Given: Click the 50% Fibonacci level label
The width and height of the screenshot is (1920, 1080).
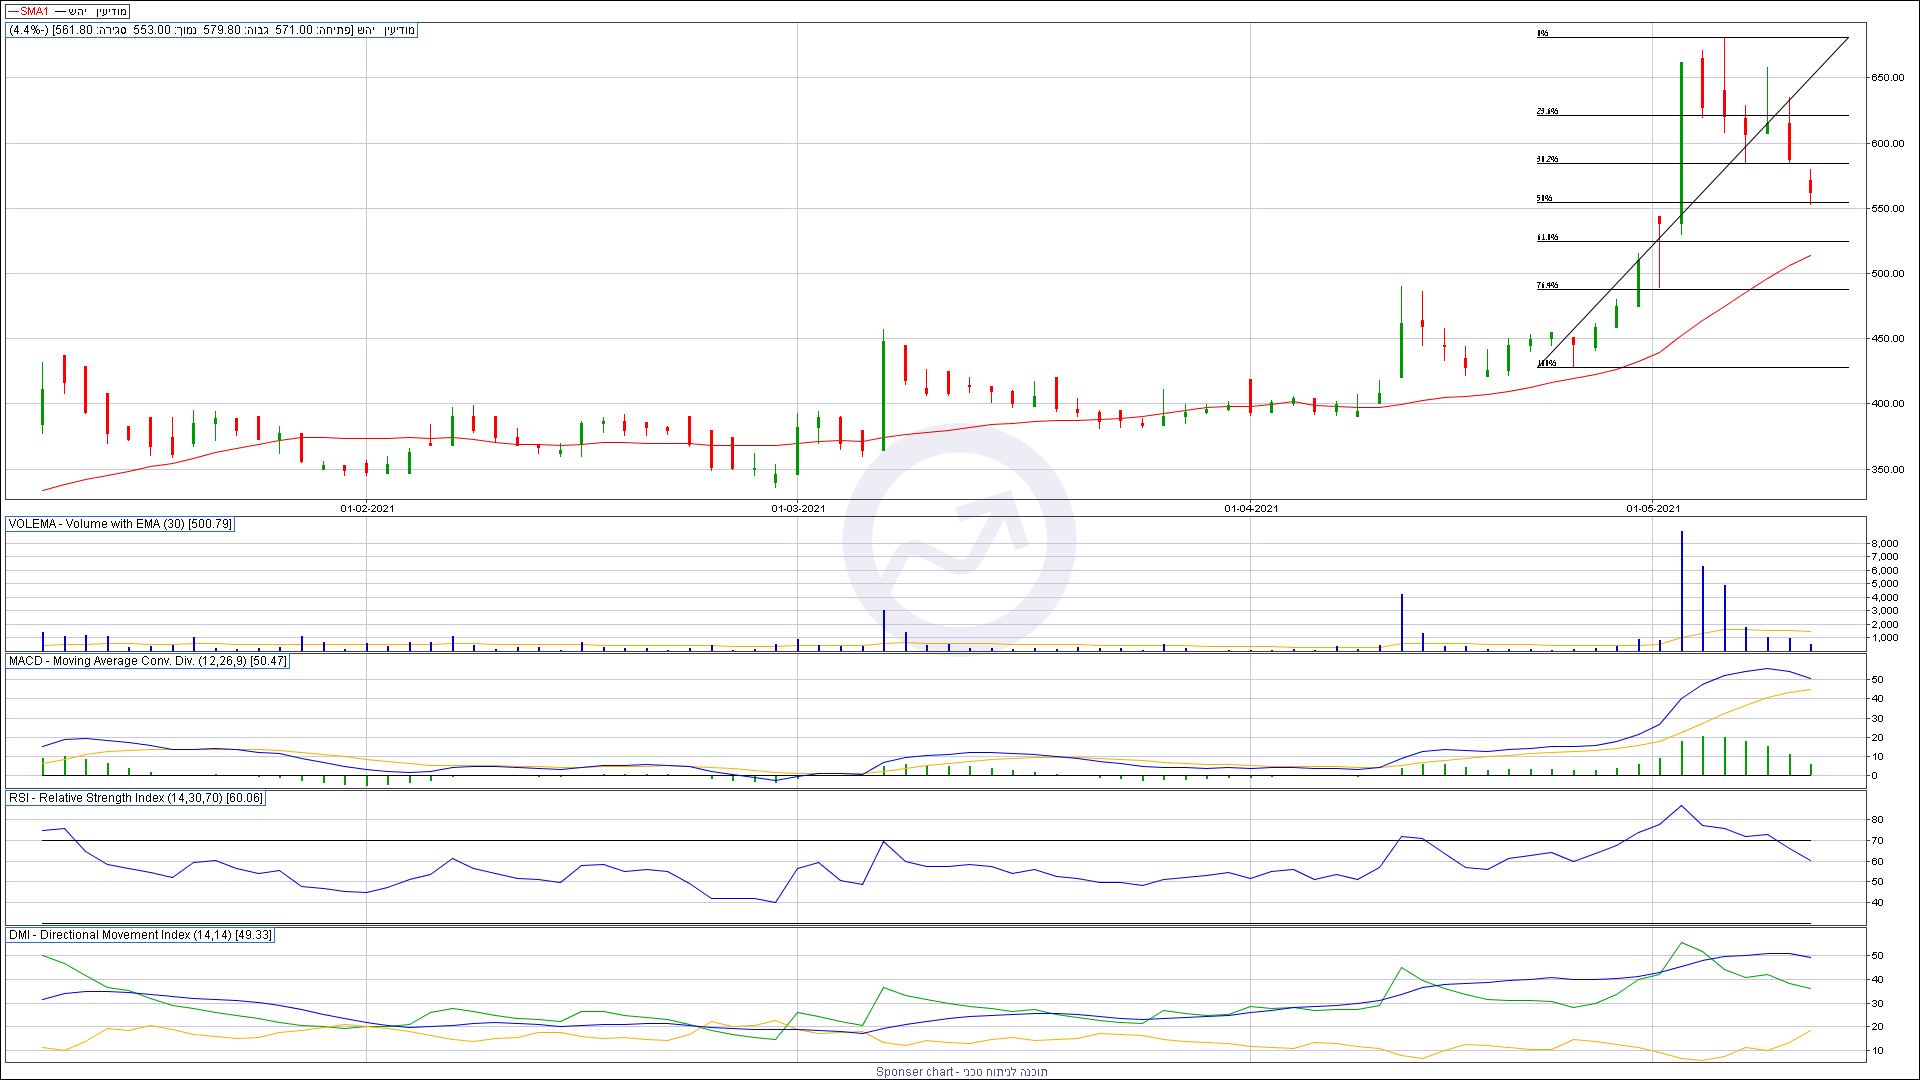Looking at the screenshot, I should 1544,198.
